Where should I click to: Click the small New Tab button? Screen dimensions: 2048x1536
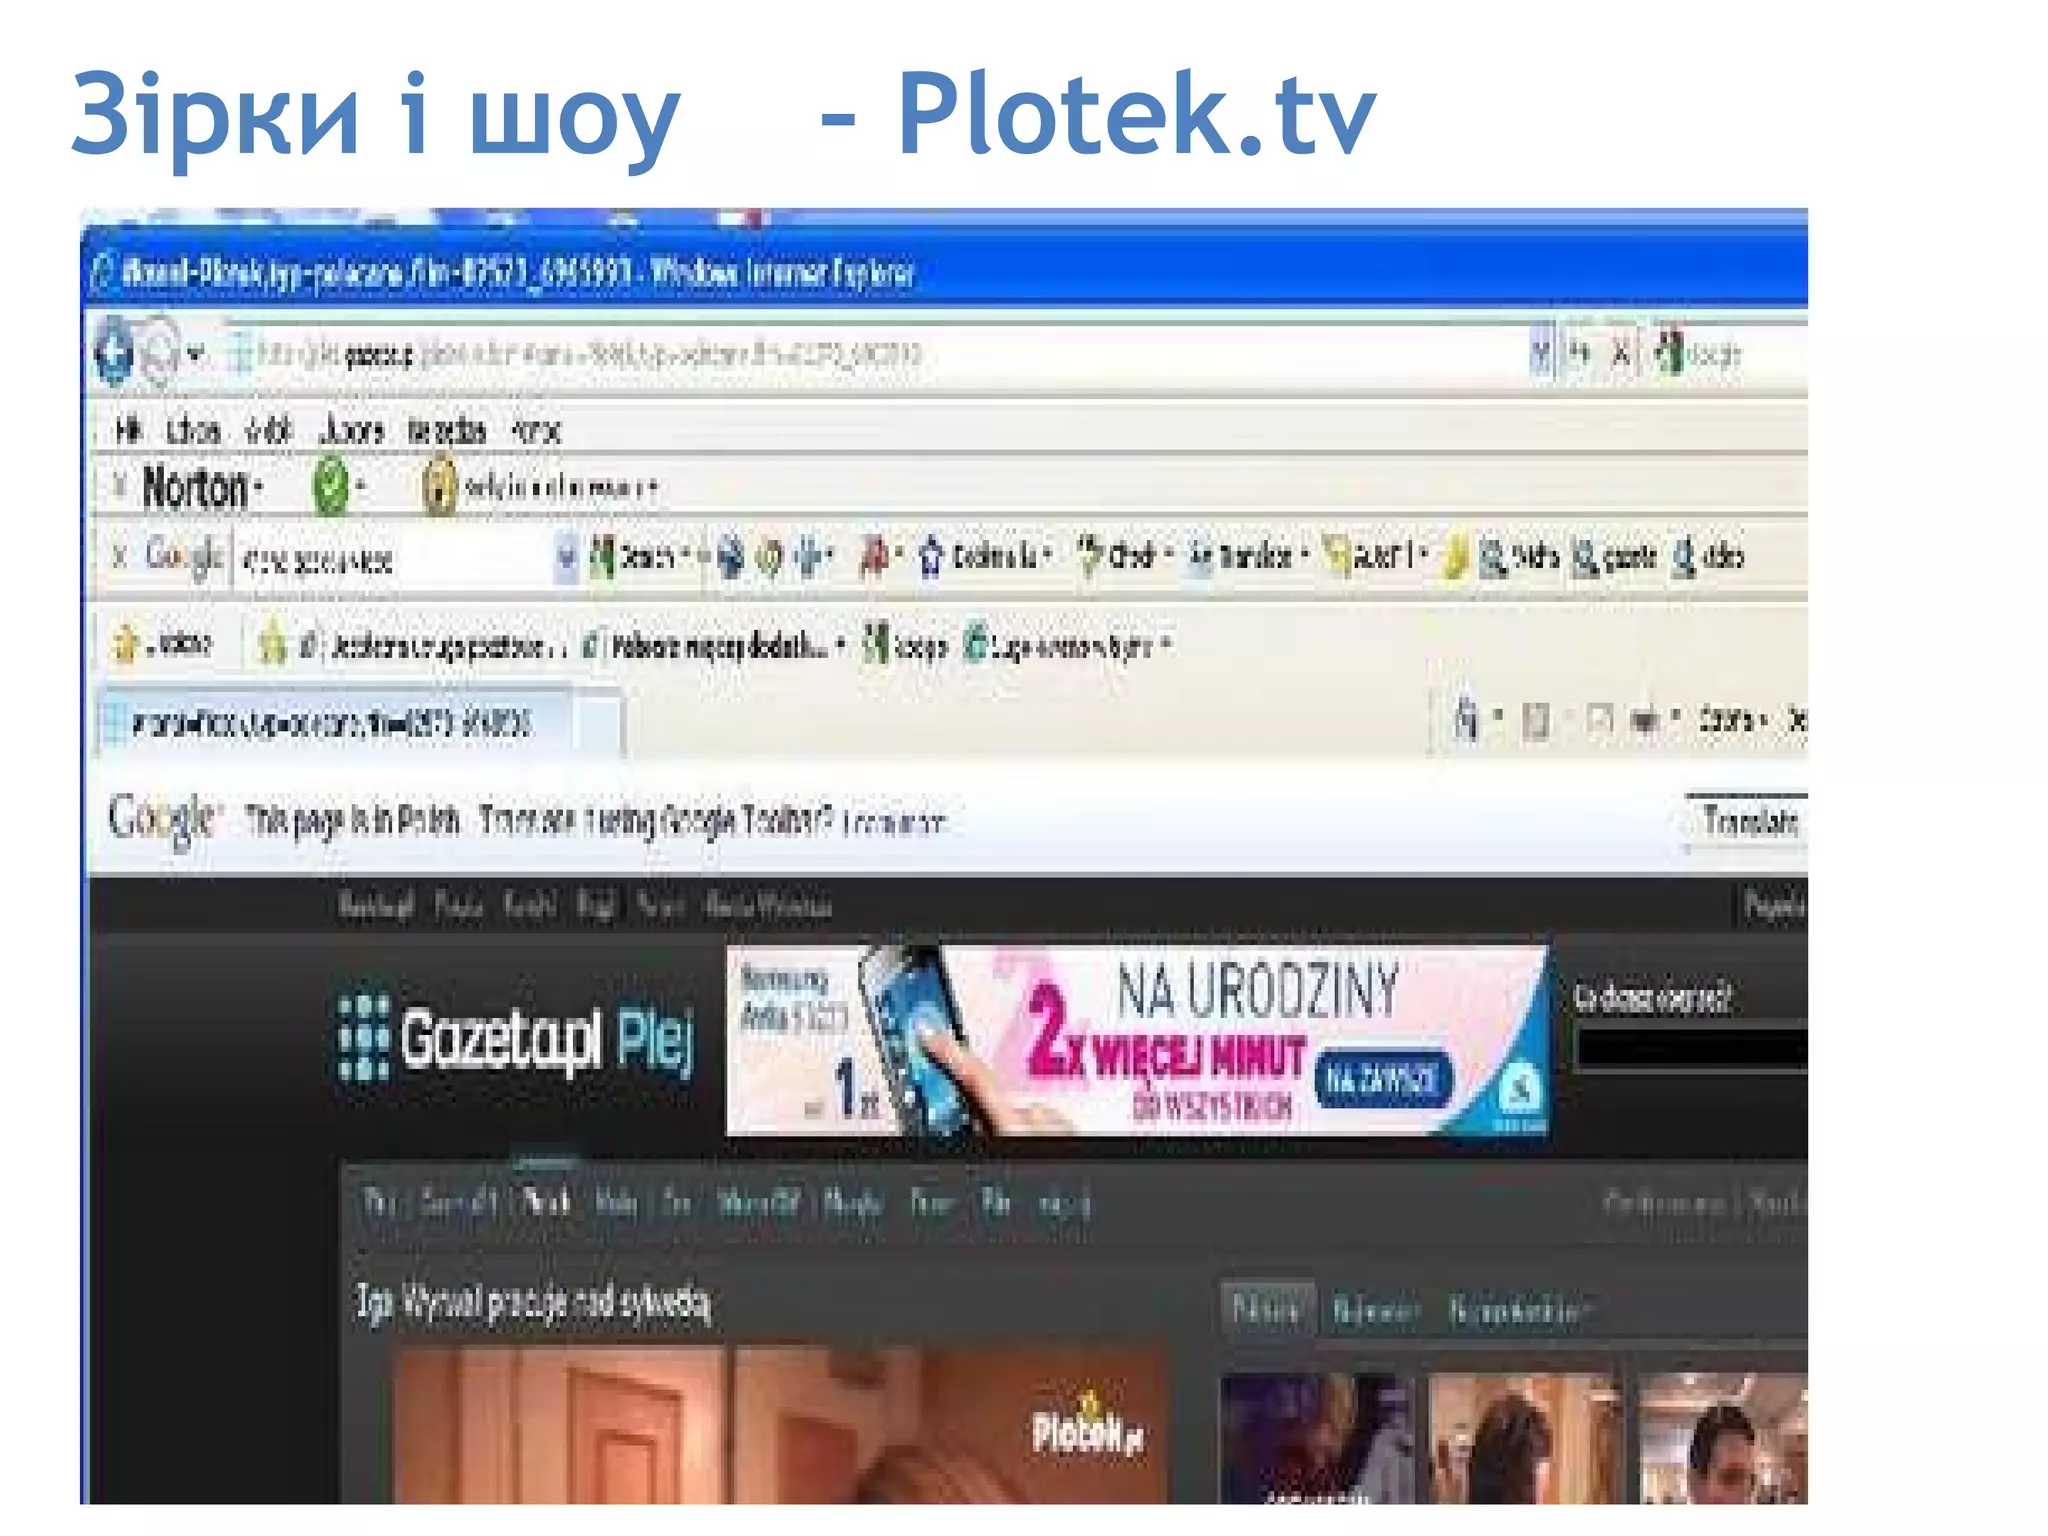pyautogui.click(x=598, y=722)
